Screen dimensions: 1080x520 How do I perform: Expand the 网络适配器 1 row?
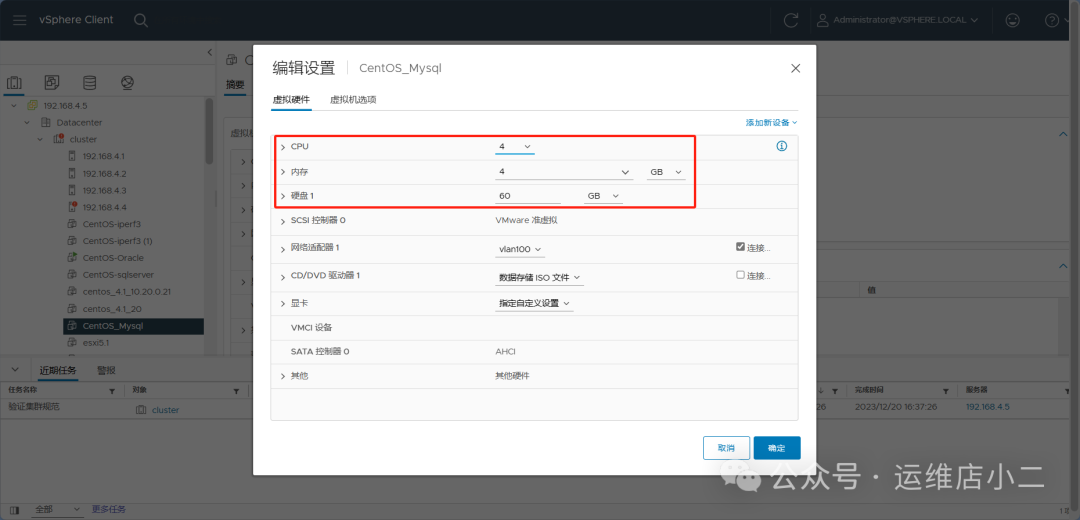(282, 248)
